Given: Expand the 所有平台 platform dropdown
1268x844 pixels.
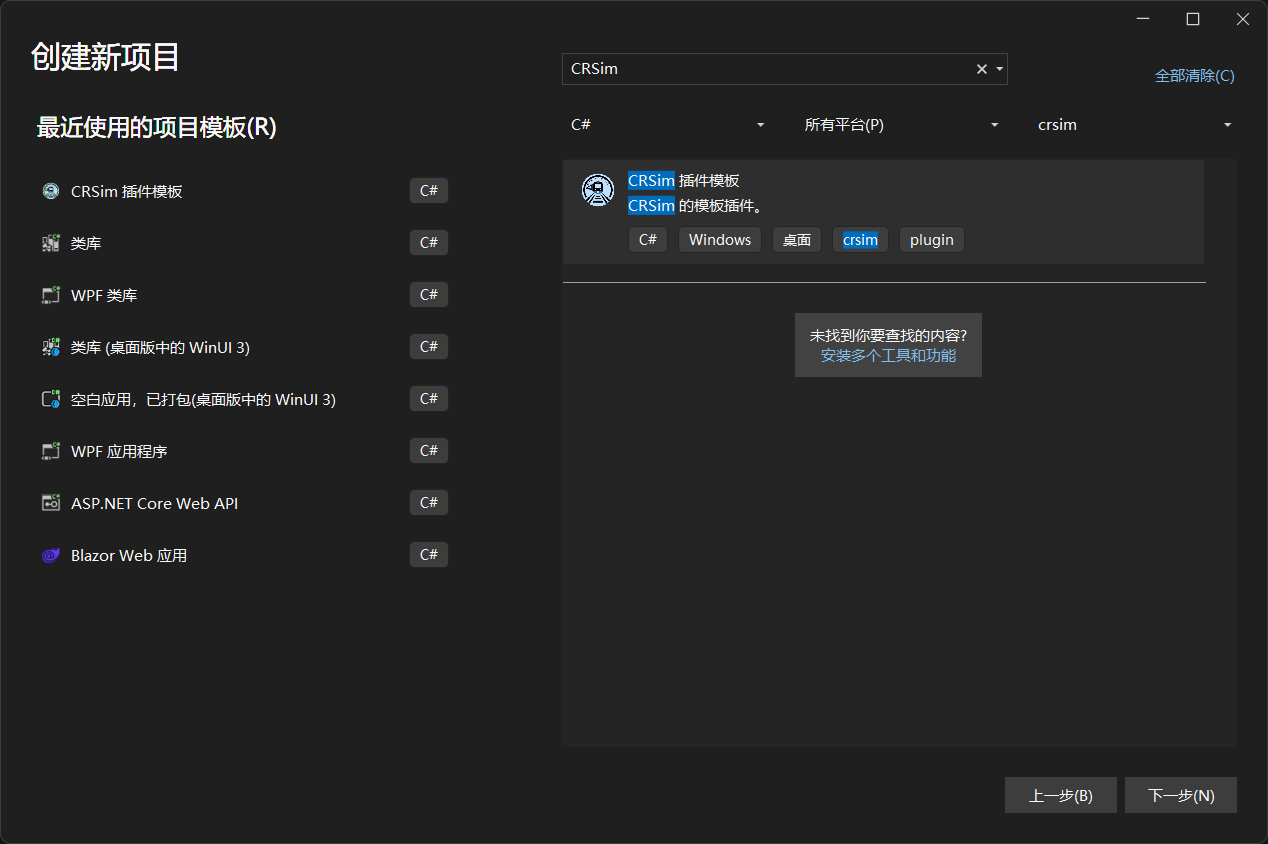Looking at the screenshot, I should coord(901,125).
